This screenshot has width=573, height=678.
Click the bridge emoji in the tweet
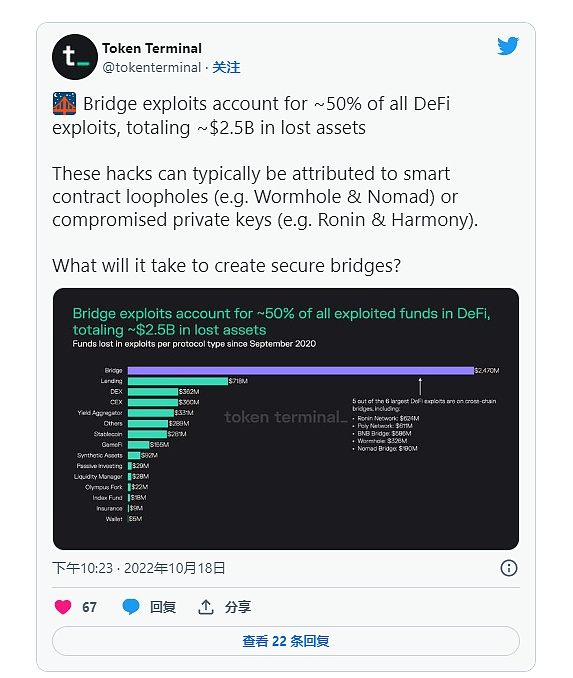tap(64, 104)
